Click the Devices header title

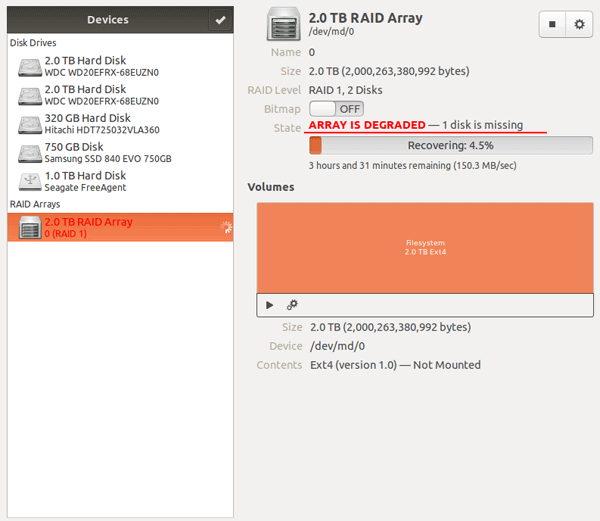click(108, 20)
